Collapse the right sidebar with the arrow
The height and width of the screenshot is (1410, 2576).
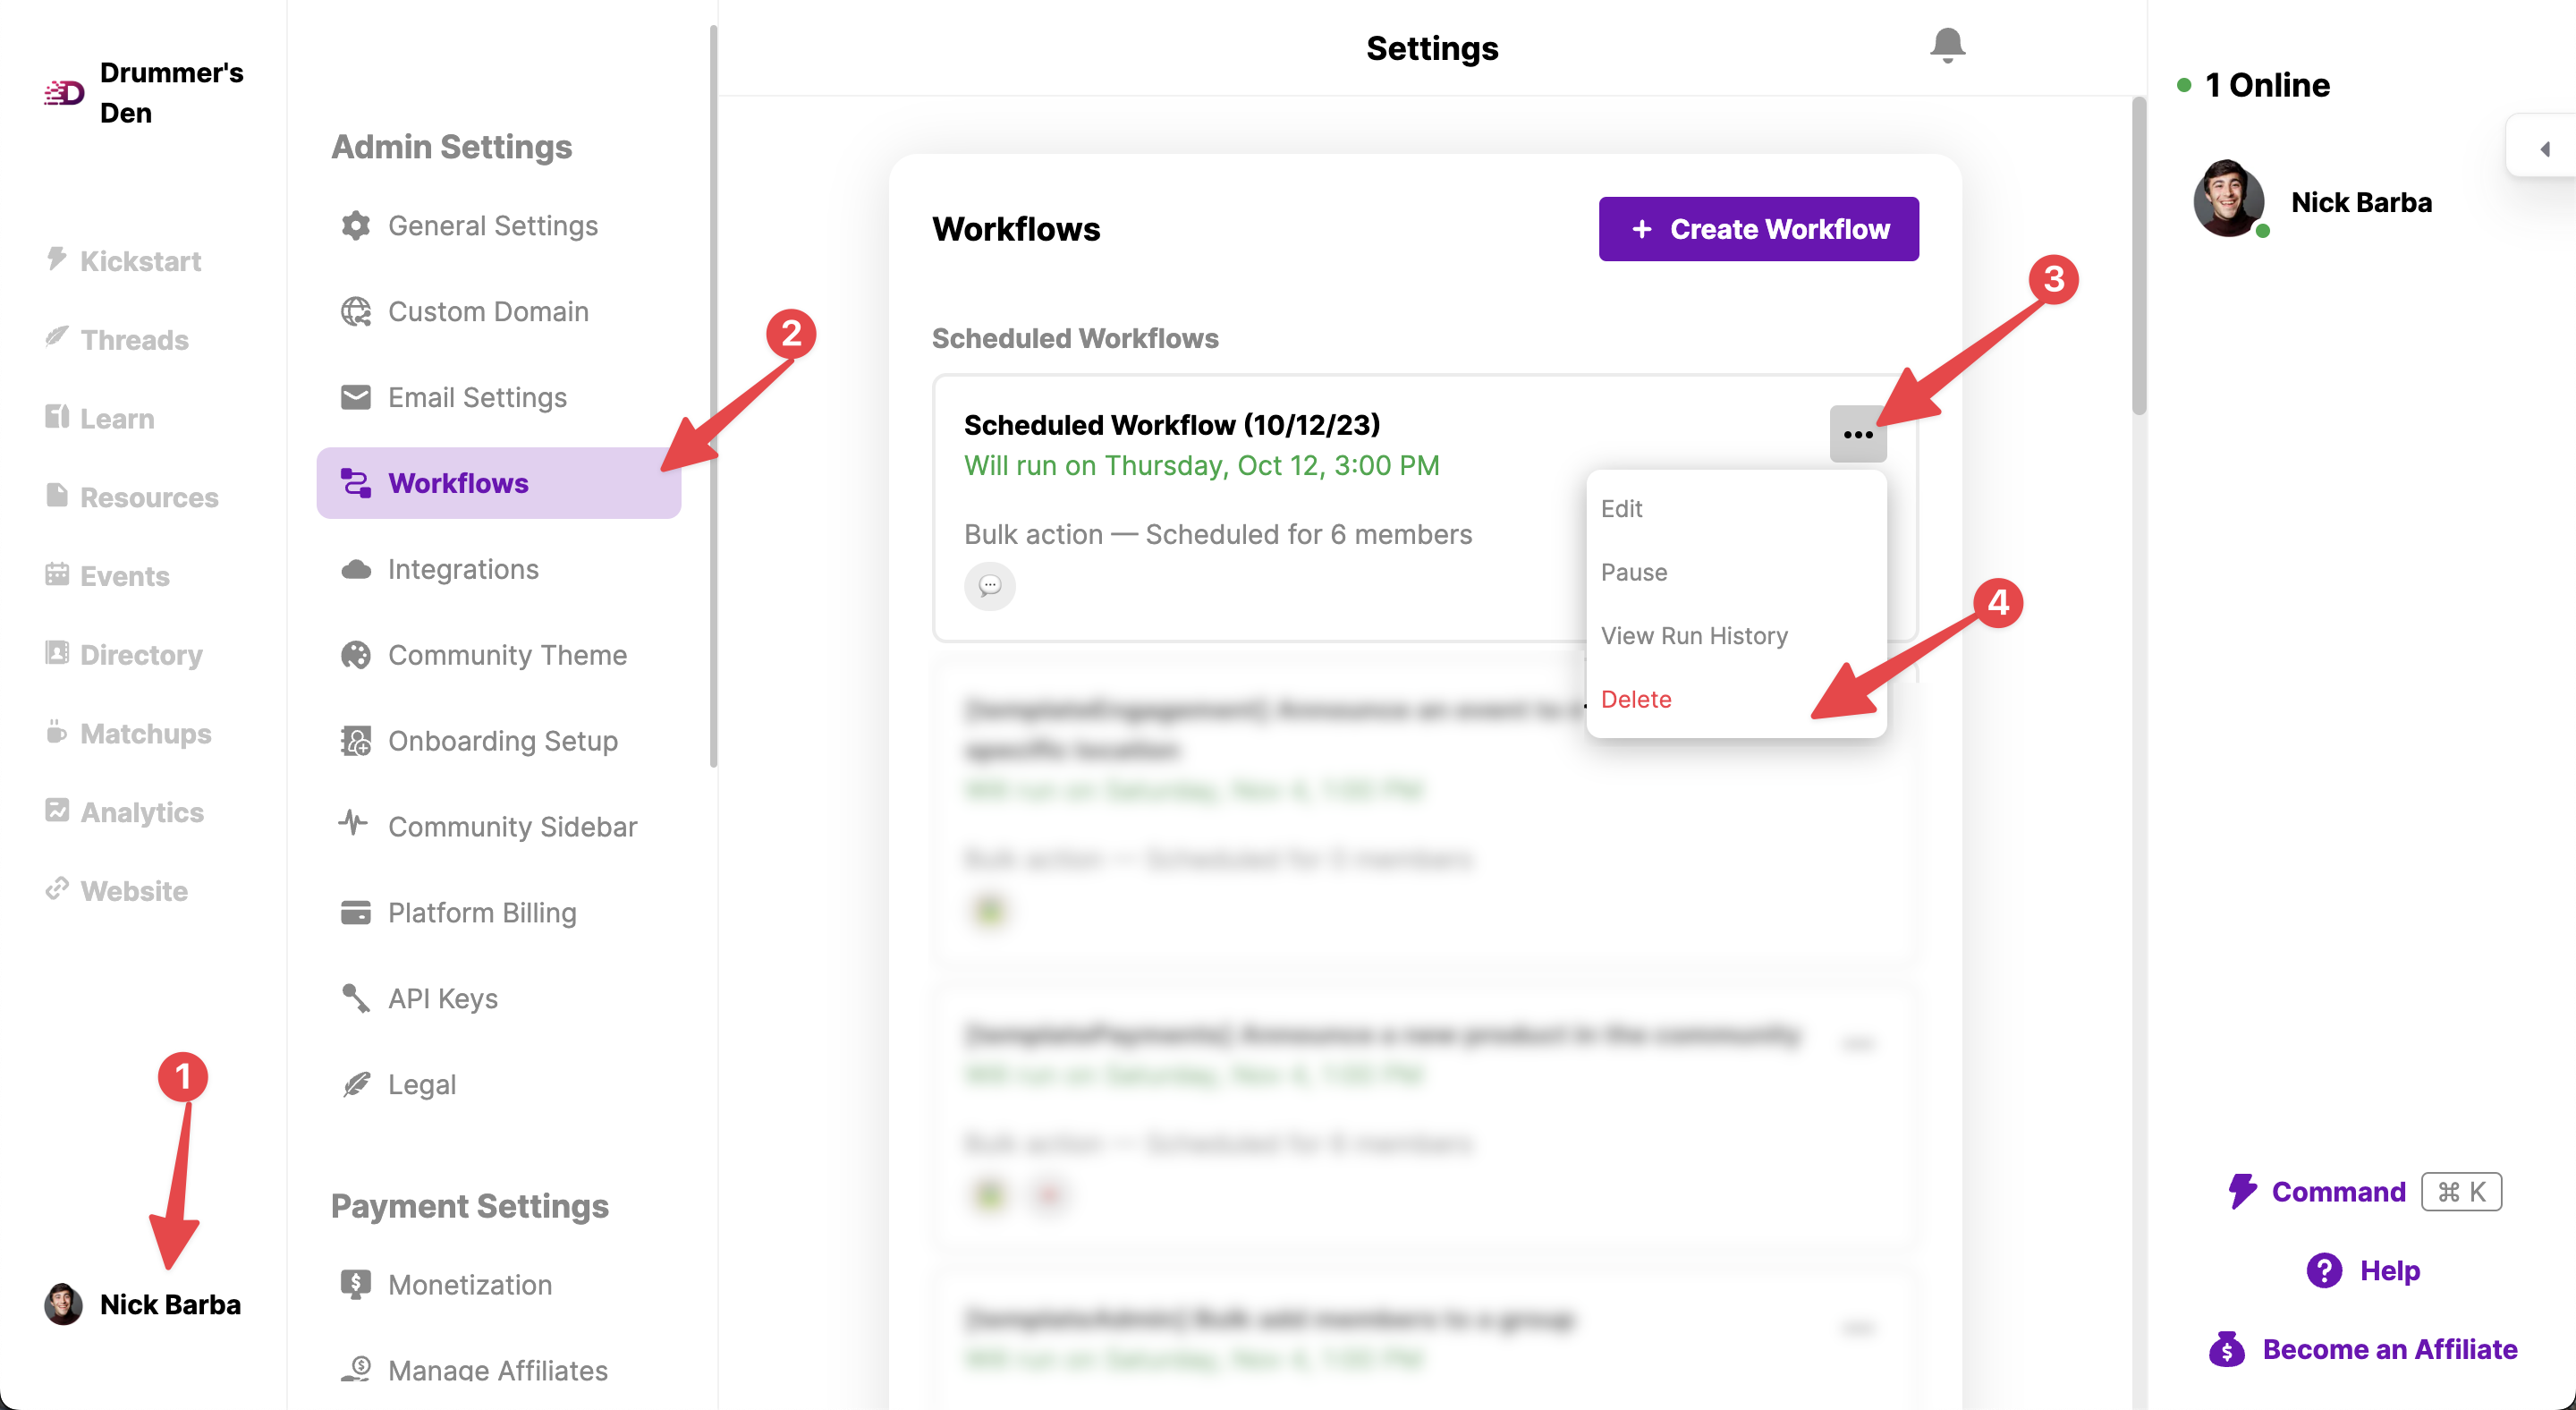click(x=2544, y=149)
